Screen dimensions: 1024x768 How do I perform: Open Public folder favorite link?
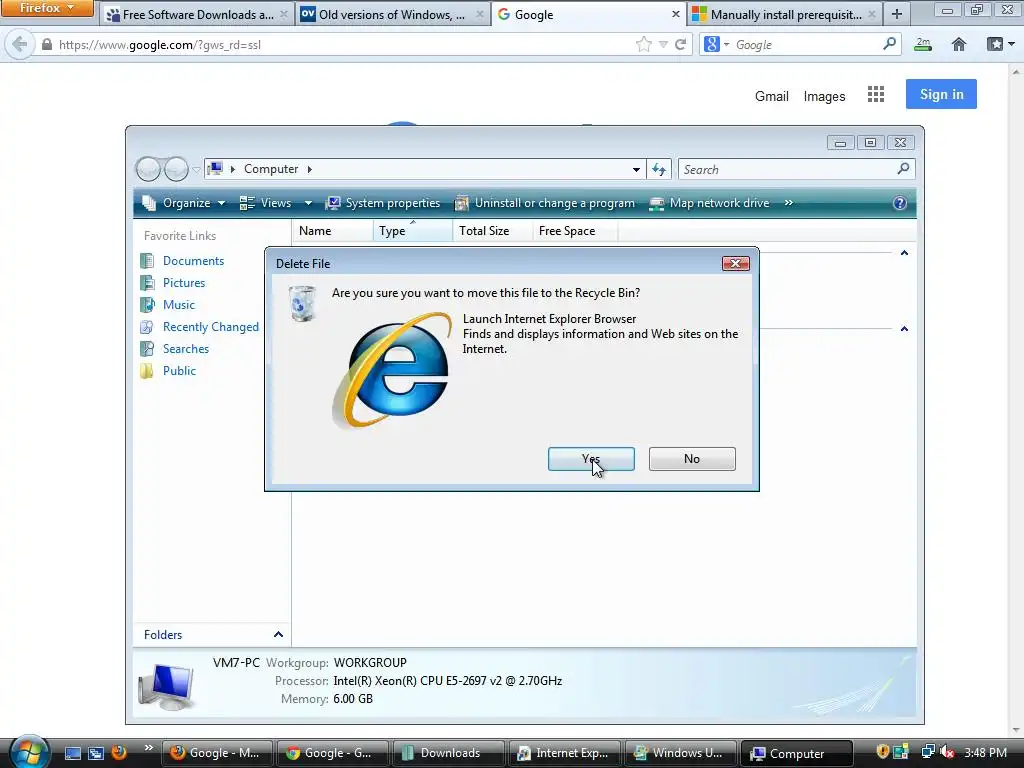tap(179, 371)
